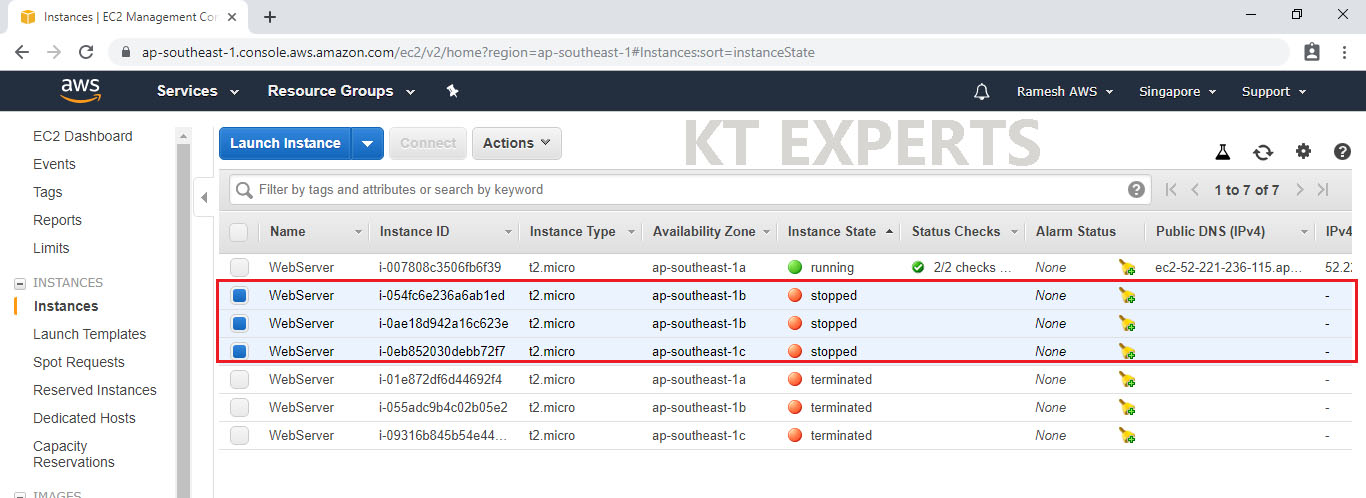Click the Launch Instance button
Image resolution: width=1366 pixels, height=498 pixels.
(x=285, y=143)
